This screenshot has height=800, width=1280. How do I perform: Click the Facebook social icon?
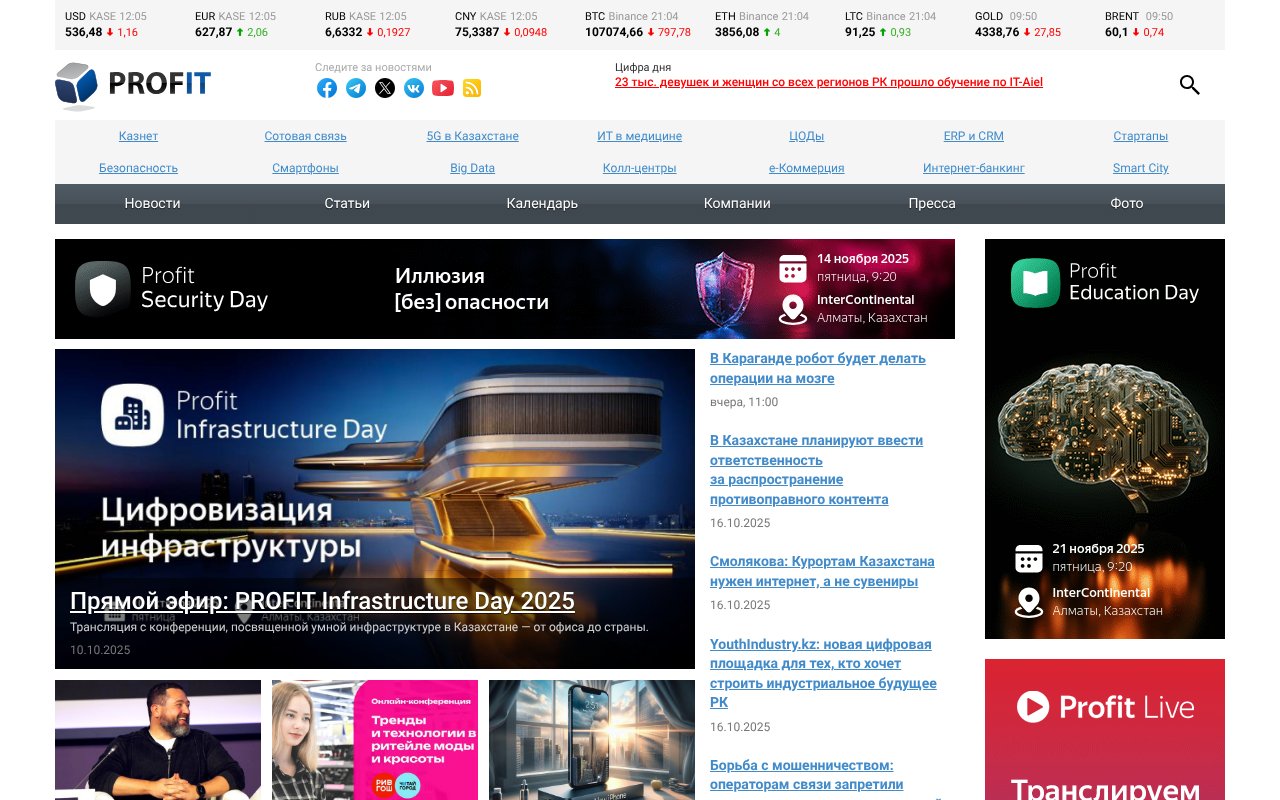coord(327,88)
